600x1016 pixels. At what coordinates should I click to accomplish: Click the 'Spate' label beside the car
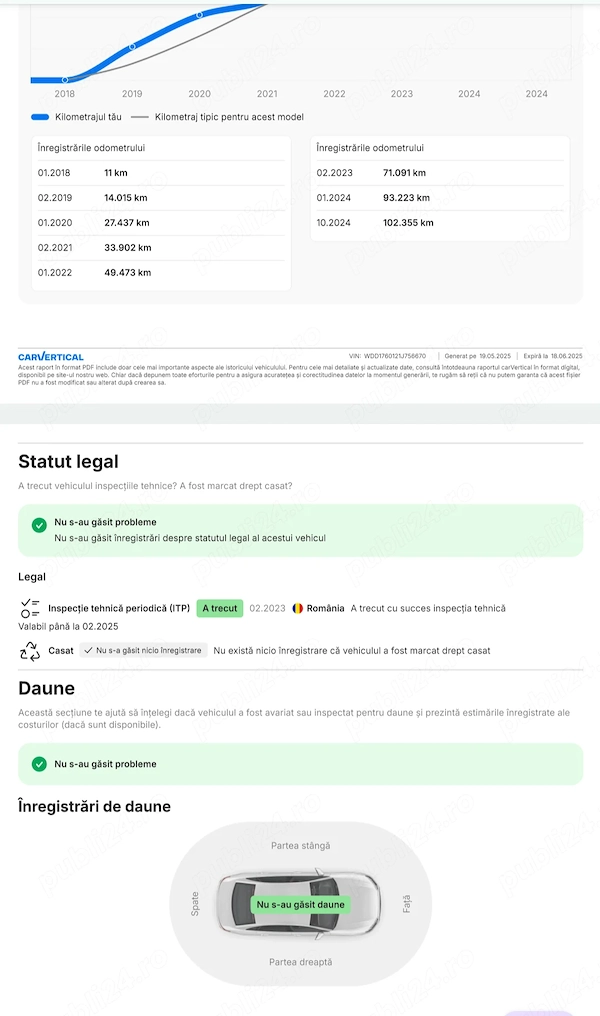[x=195, y=904]
